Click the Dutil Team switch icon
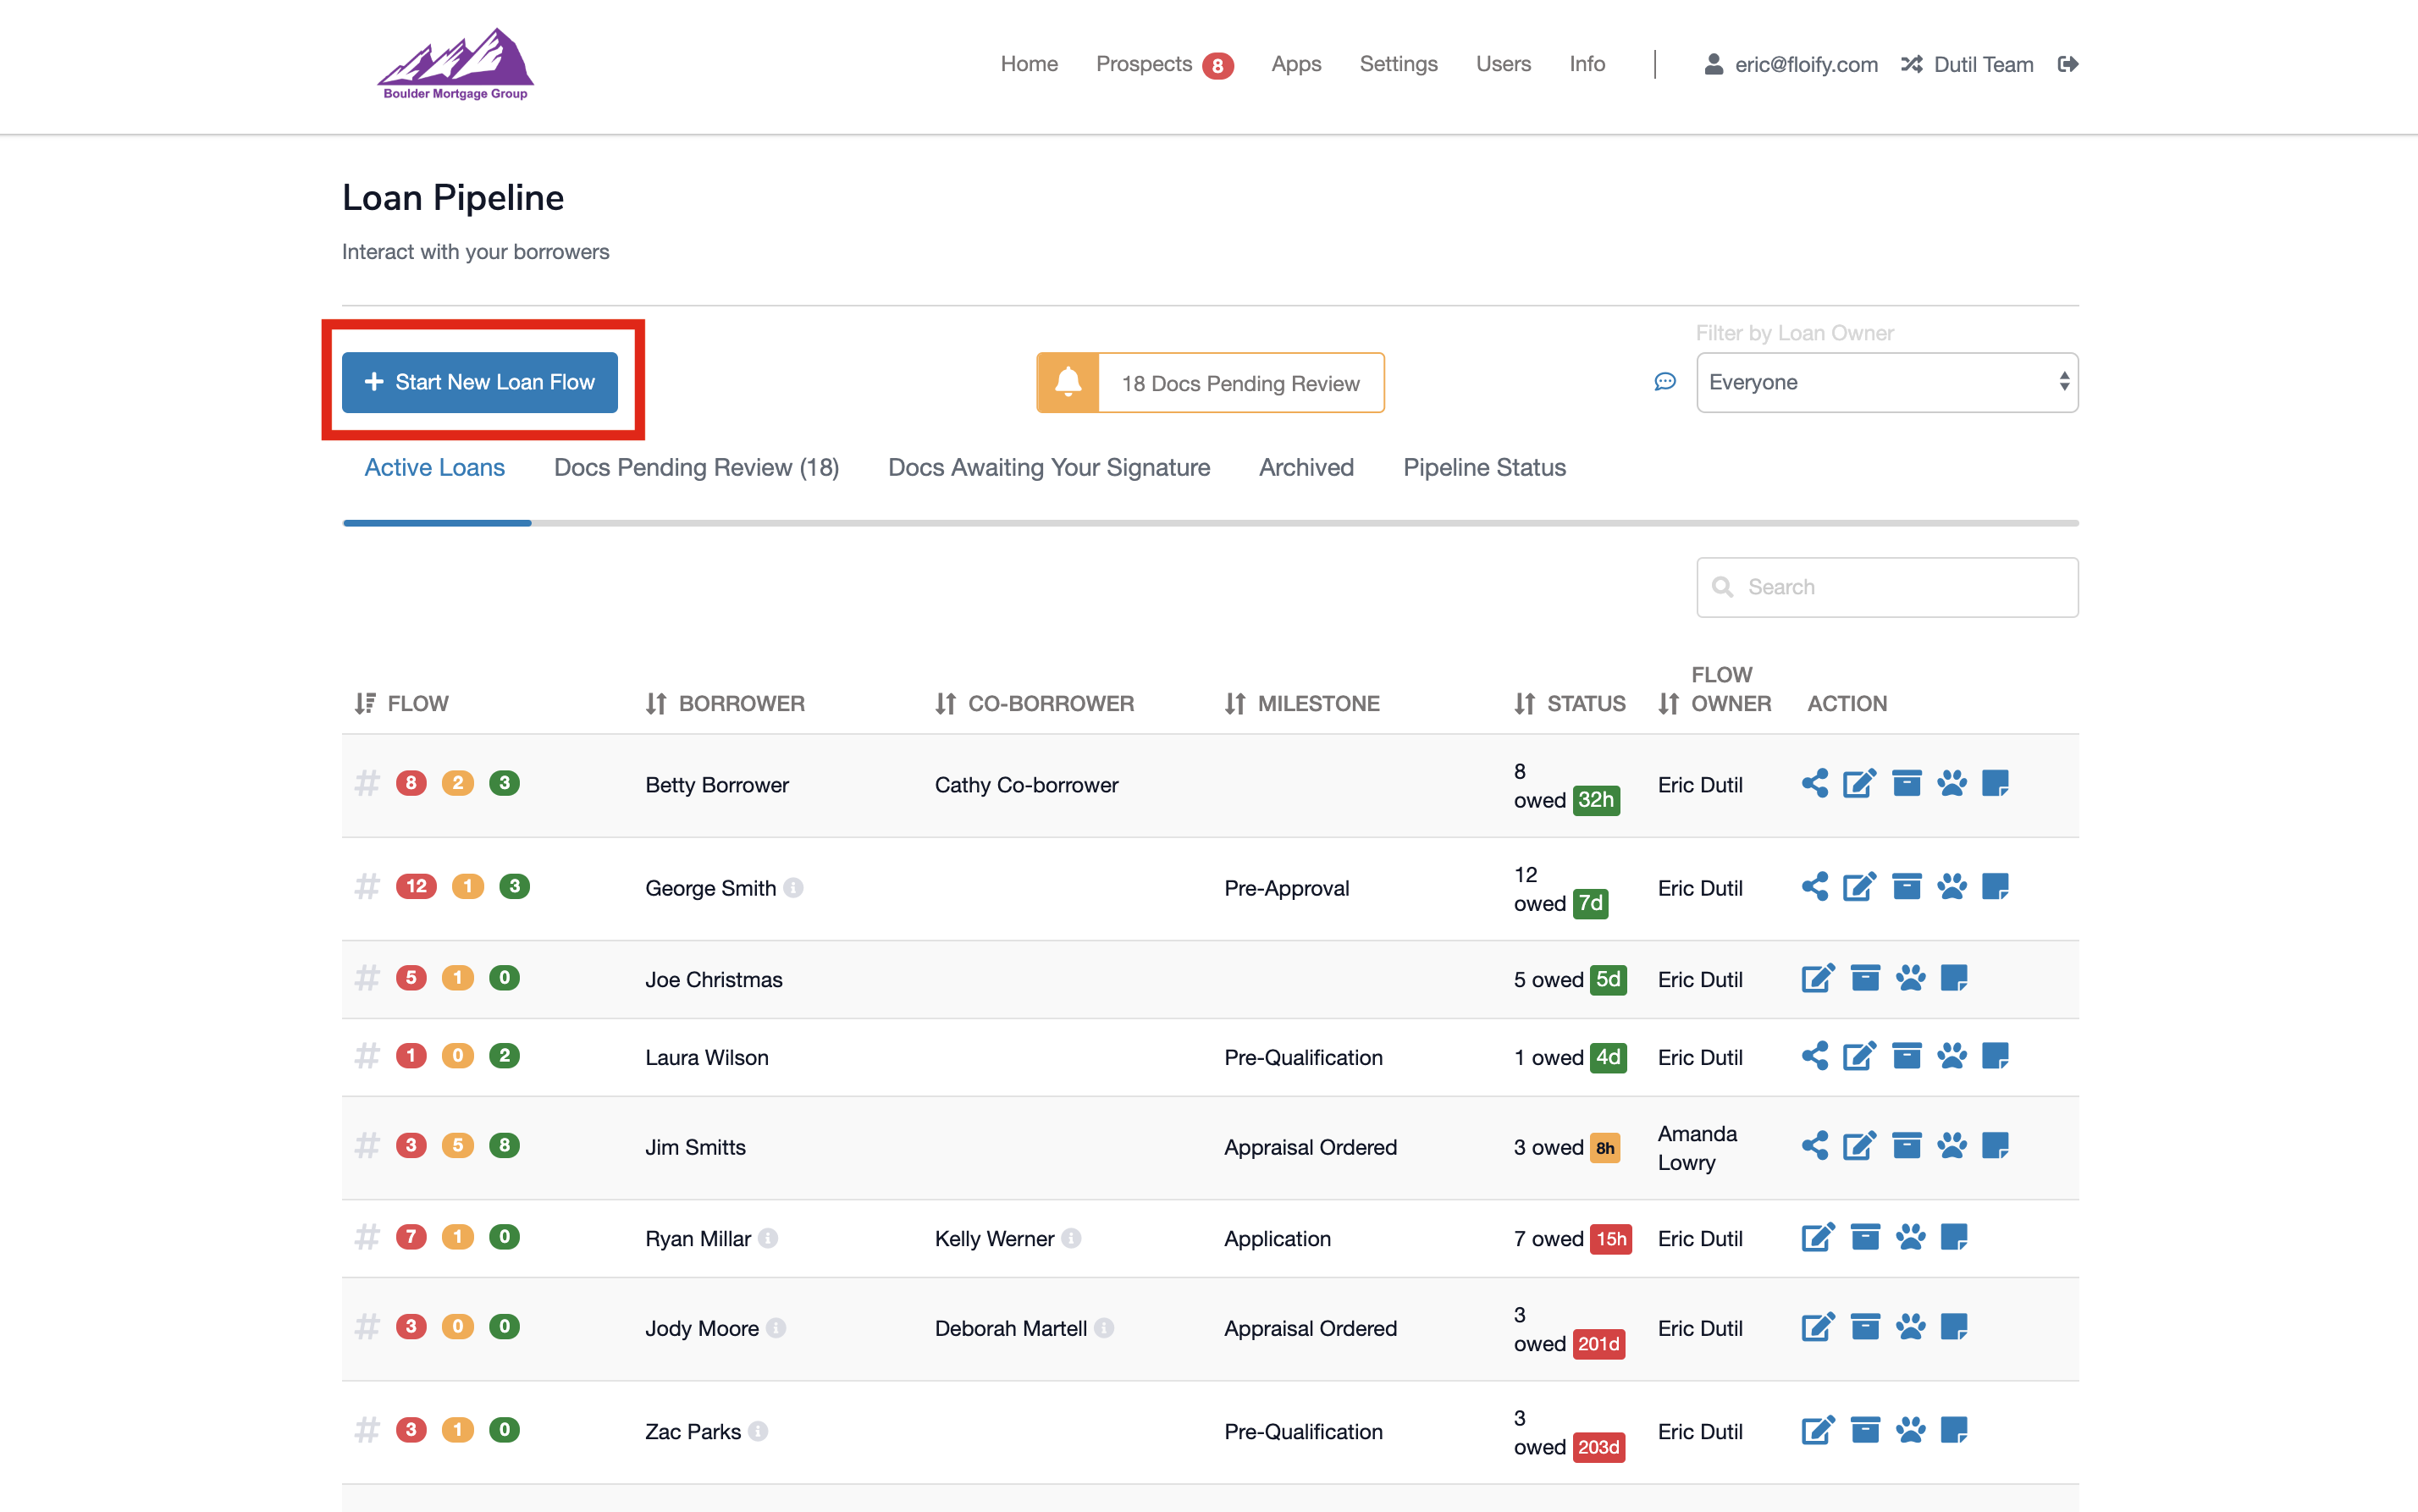 (1912, 64)
